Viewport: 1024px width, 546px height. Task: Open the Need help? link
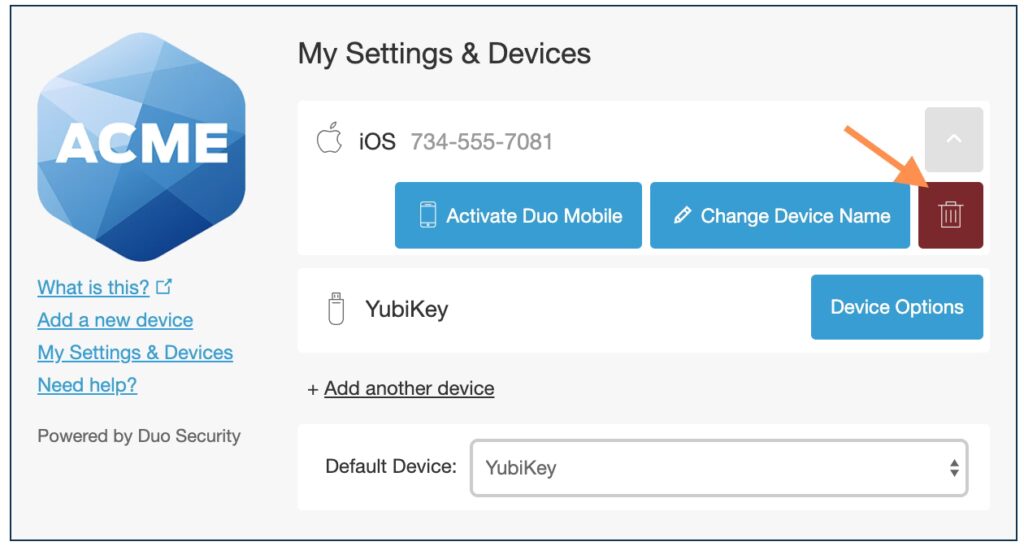click(87, 385)
